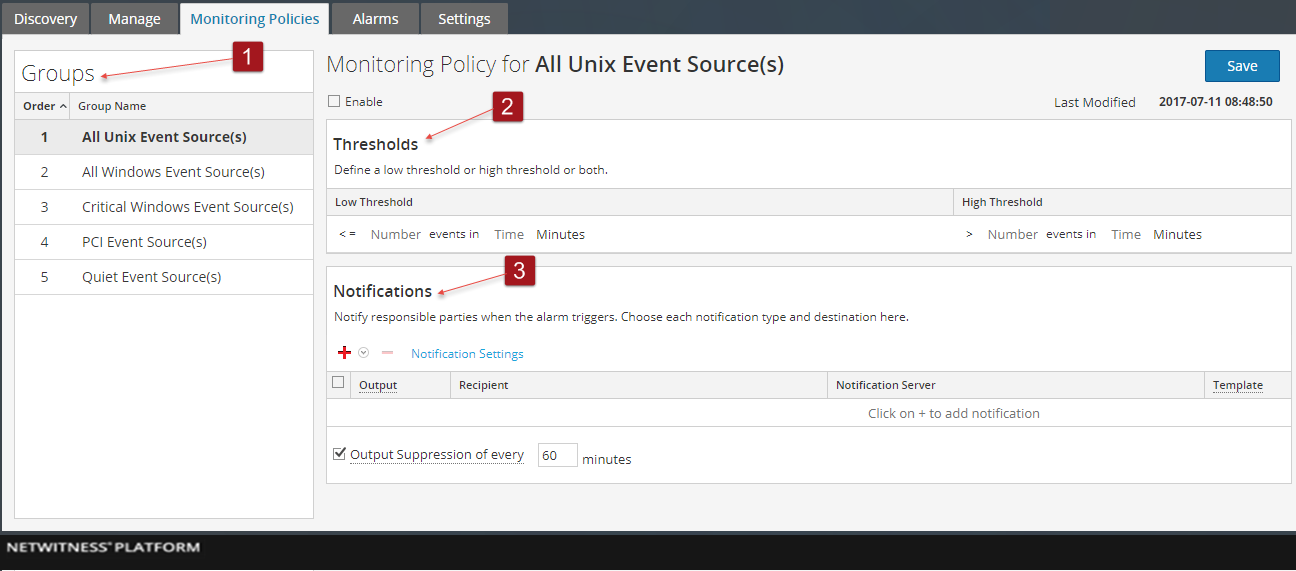Viewport: 1296px width, 571px height.
Task: Switch to the Discovery tab
Action: point(45,19)
